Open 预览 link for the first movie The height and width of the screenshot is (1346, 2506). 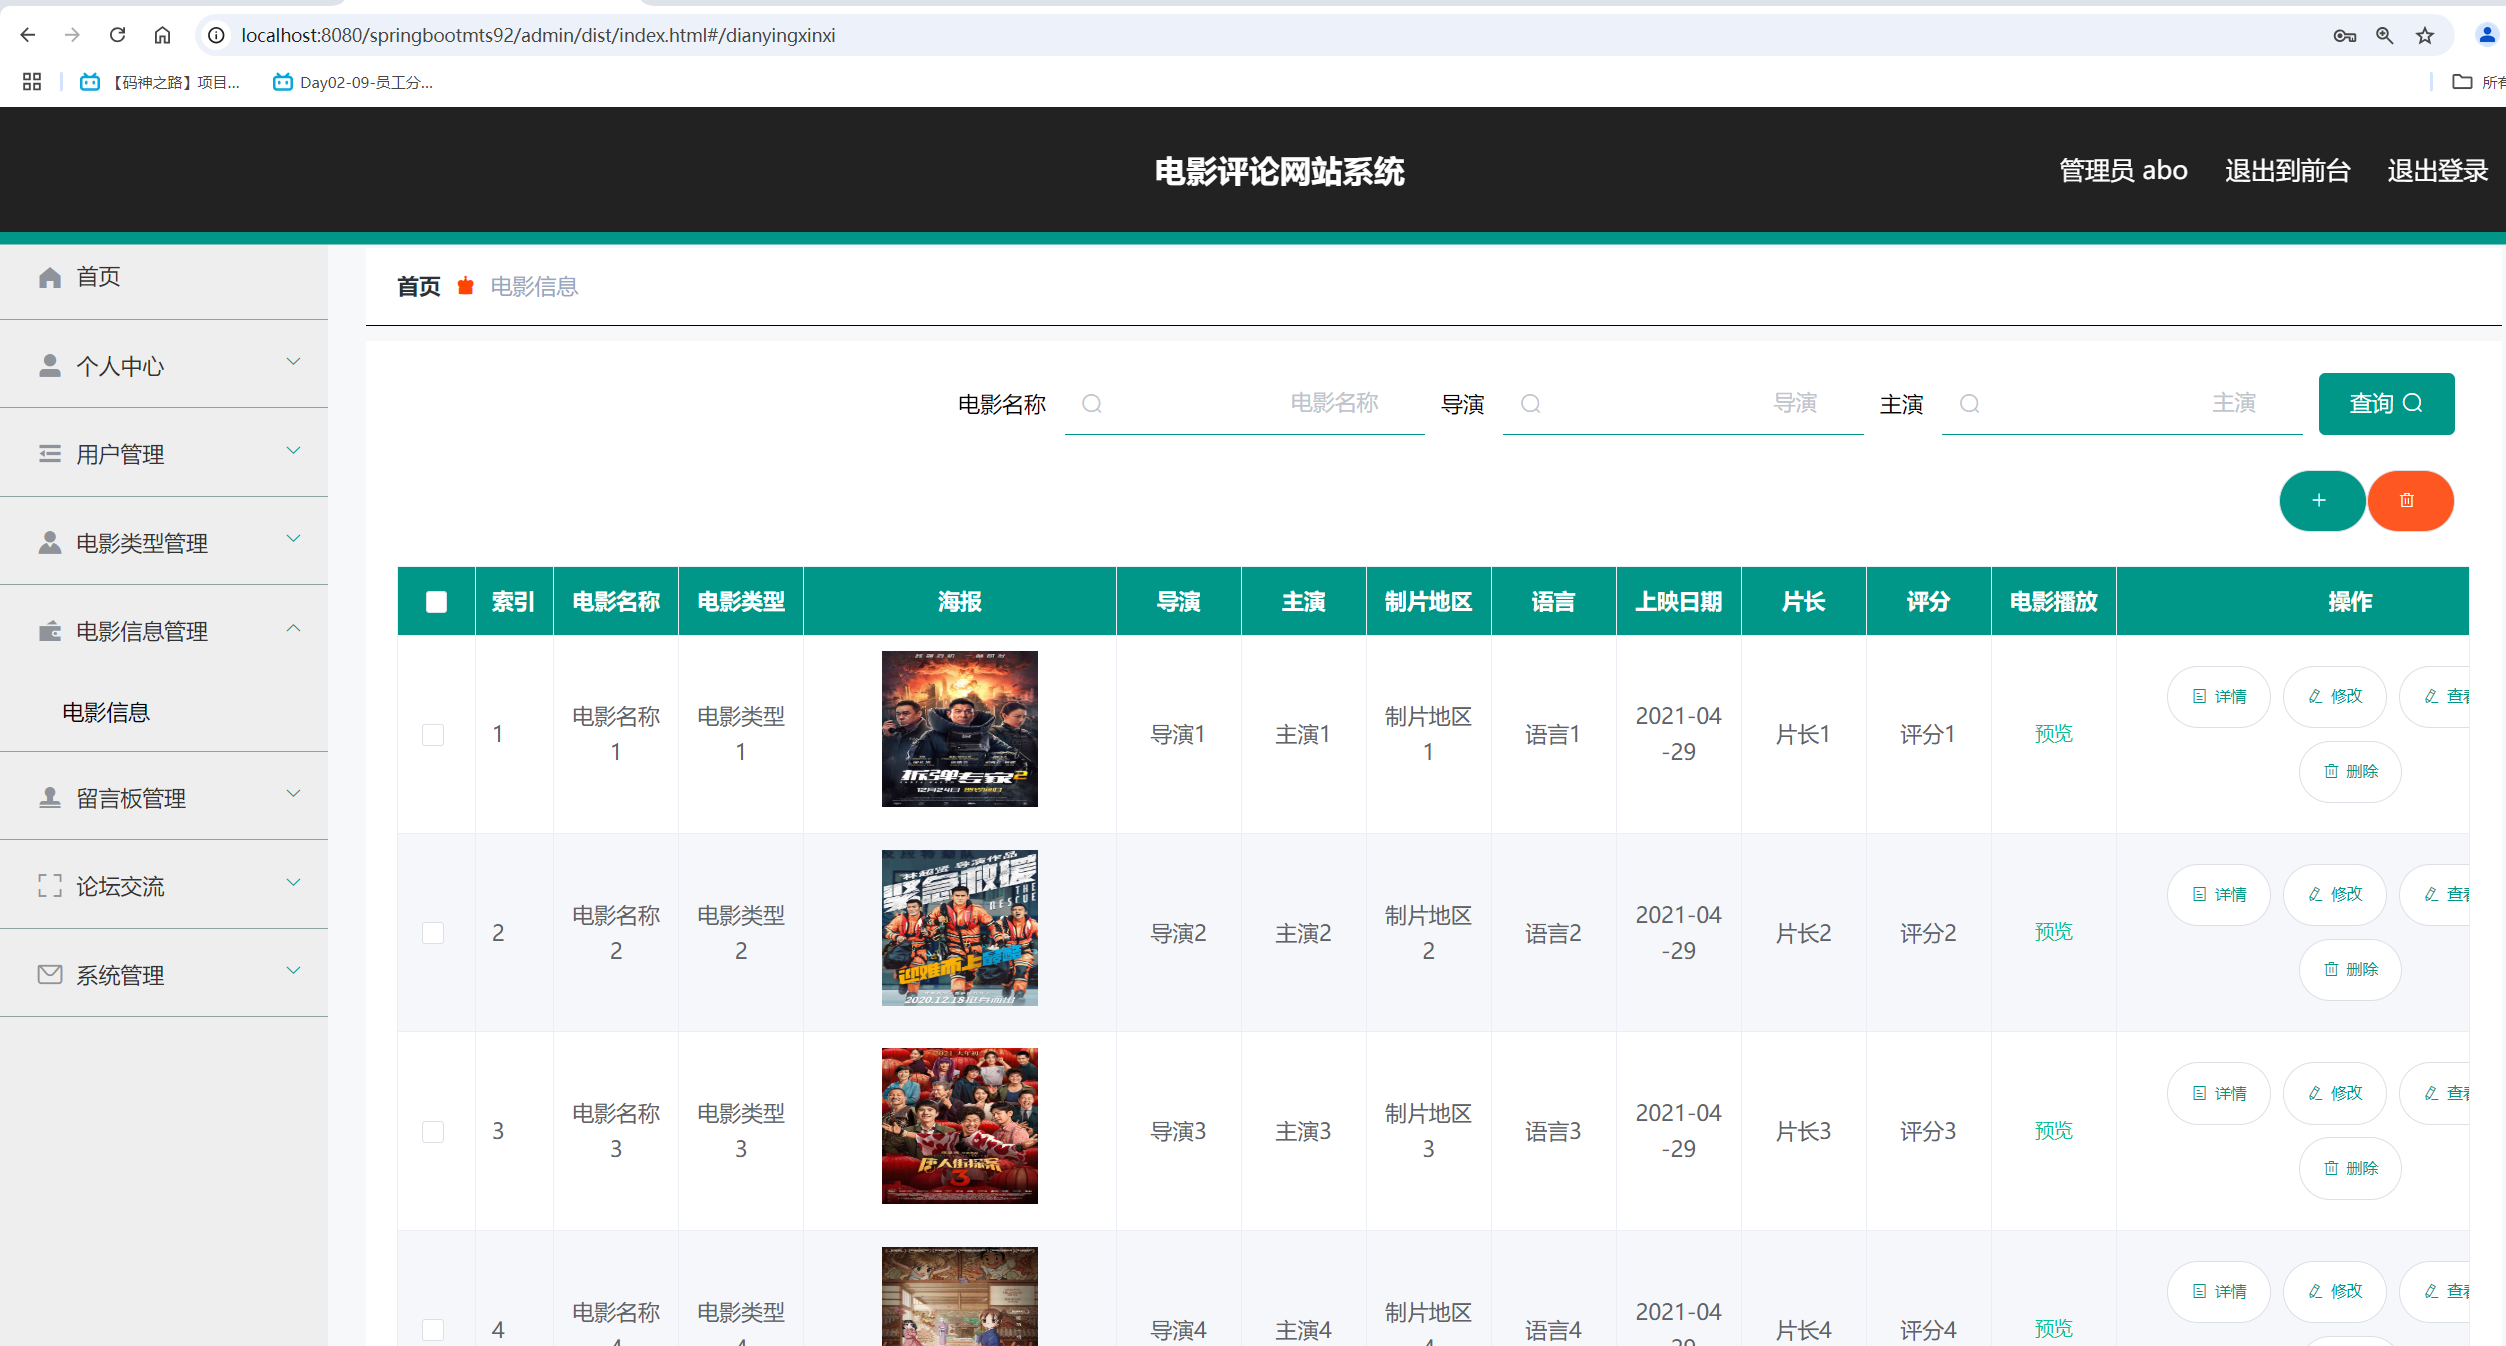(2053, 733)
